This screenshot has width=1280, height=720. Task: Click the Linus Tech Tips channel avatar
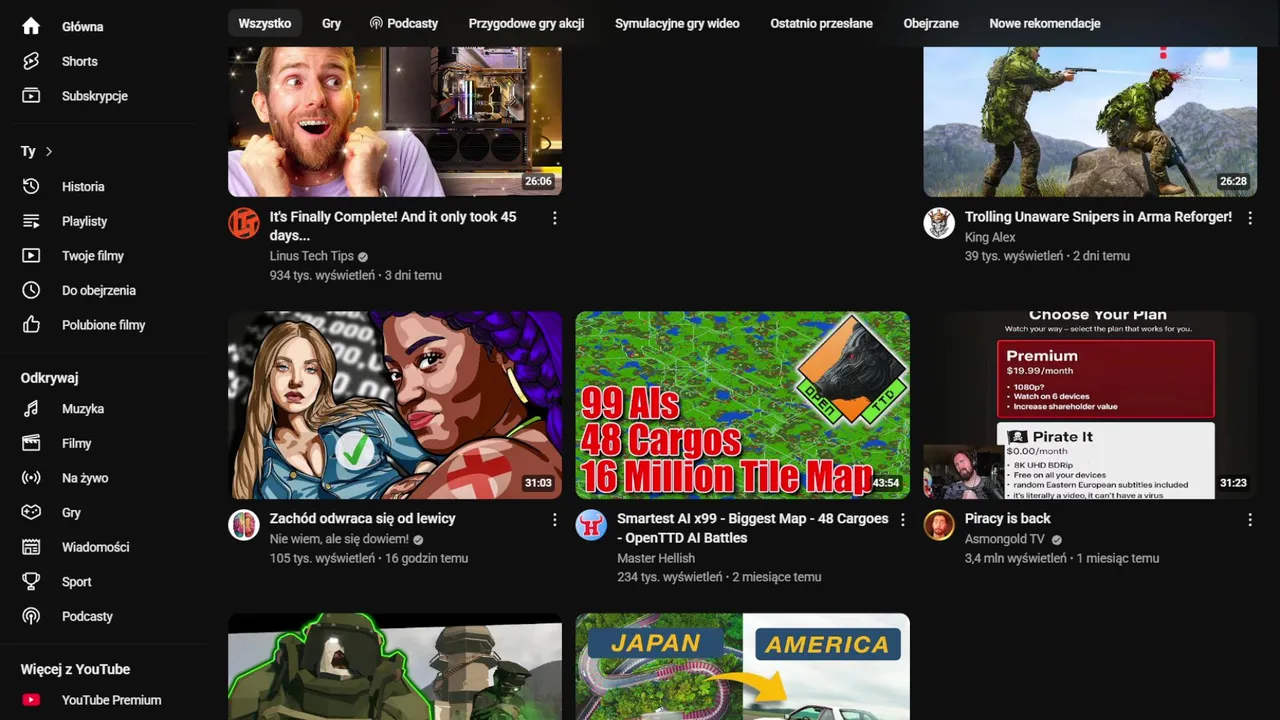click(244, 223)
